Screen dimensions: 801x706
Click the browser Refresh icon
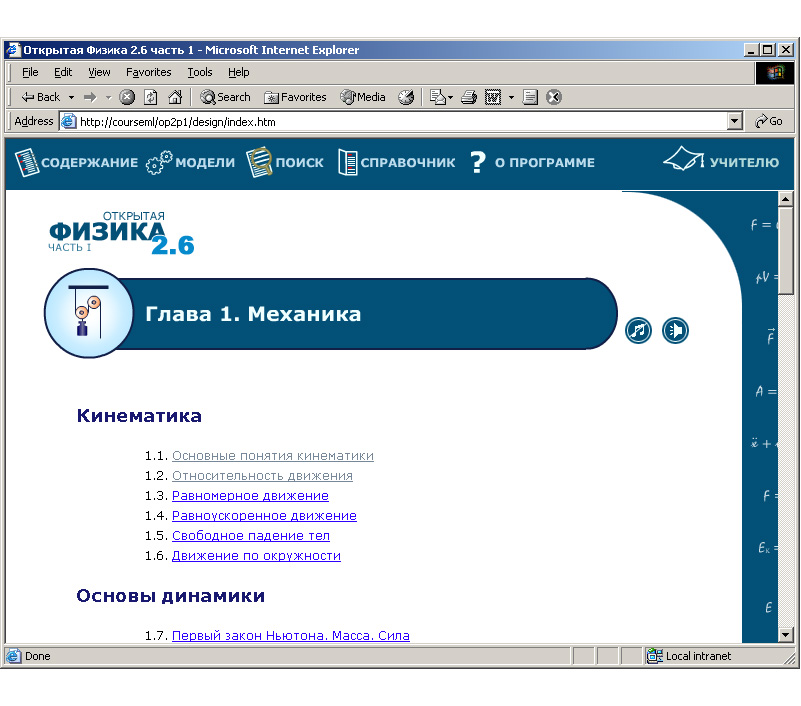click(x=151, y=97)
